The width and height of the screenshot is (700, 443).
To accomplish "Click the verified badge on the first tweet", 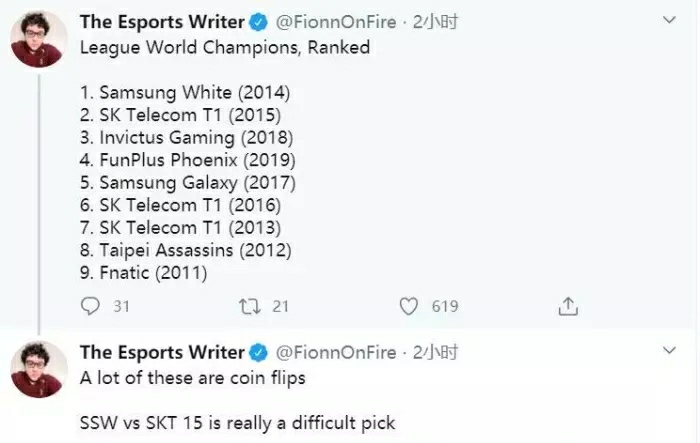I will [x=258, y=19].
